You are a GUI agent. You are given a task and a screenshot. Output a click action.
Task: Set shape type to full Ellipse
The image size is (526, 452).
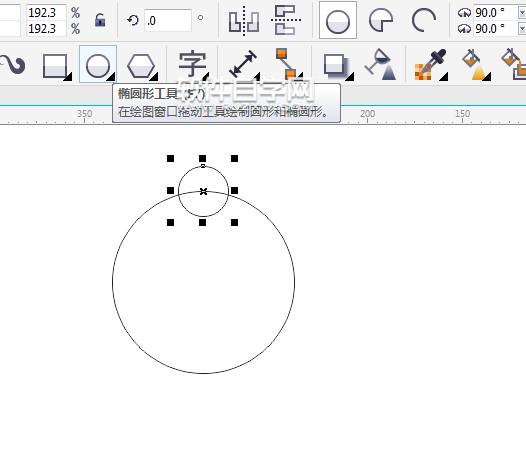coord(338,20)
